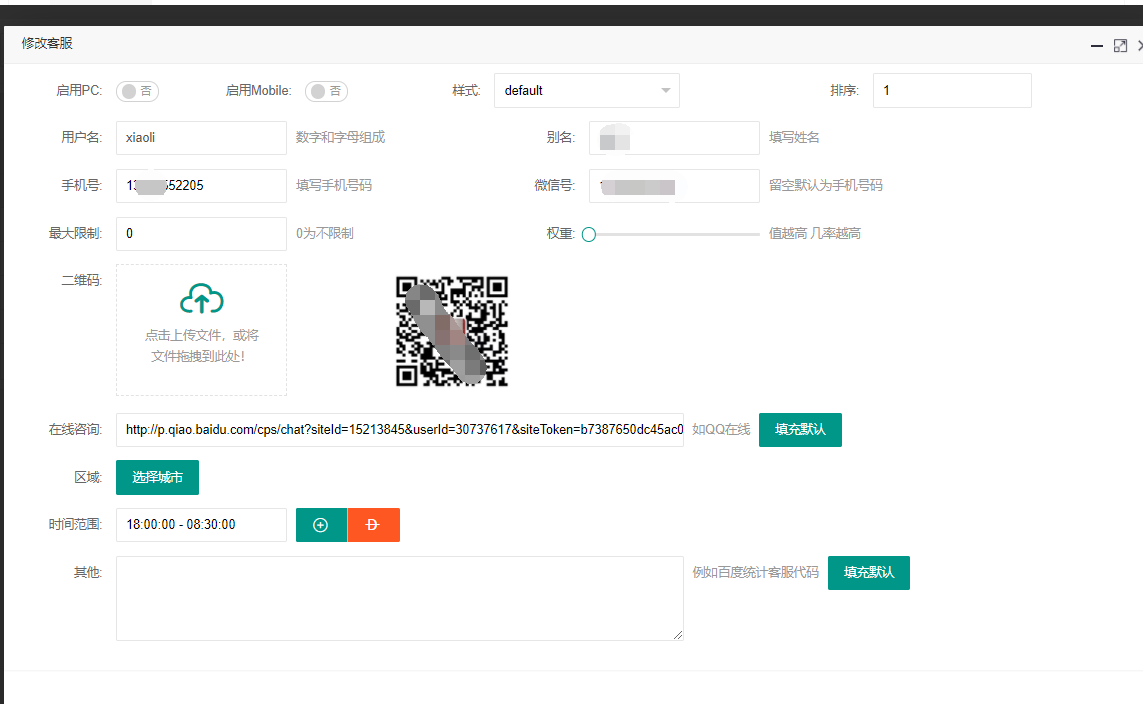Click the 用户名 field containing xiaoli
1143x704 pixels.
click(201, 138)
